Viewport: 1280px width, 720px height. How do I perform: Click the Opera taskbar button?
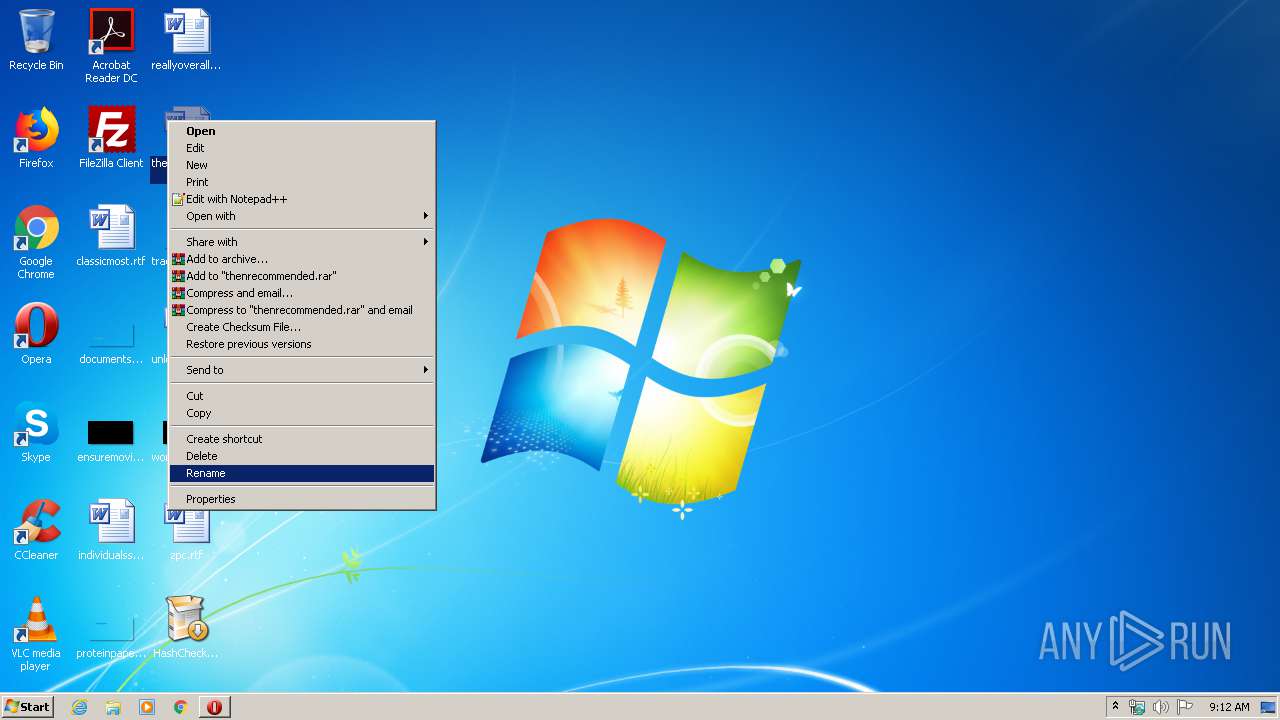click(214, 707)
